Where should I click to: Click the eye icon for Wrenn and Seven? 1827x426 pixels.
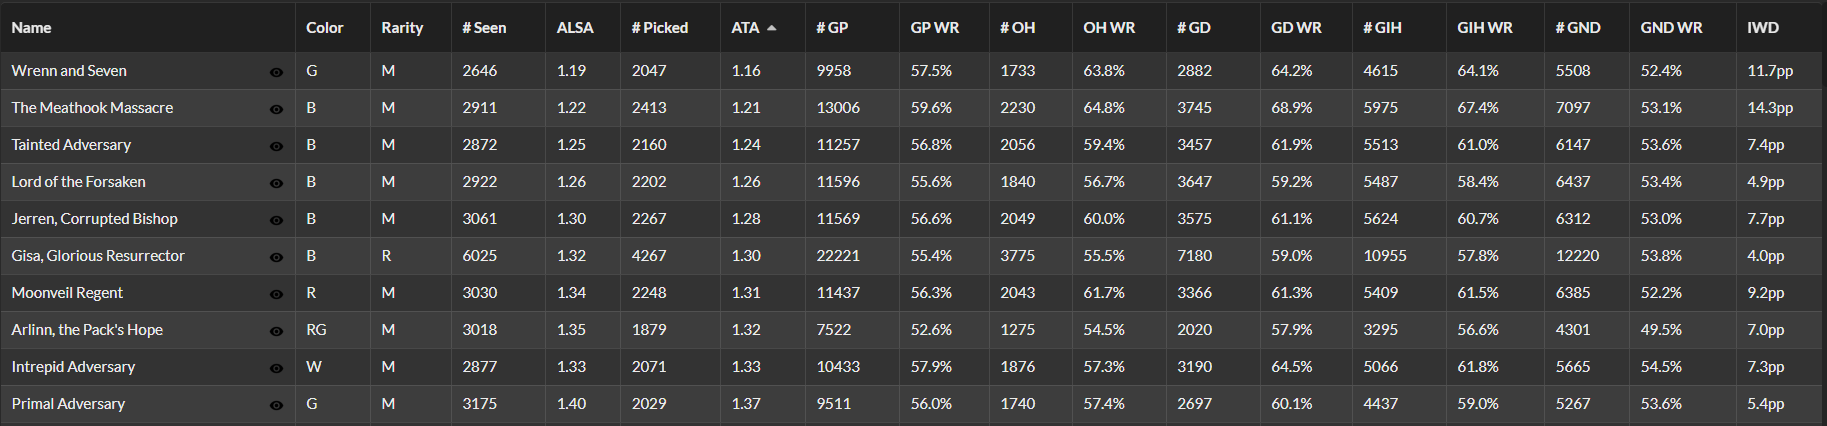pyautogui.click(x=276, y=72)
